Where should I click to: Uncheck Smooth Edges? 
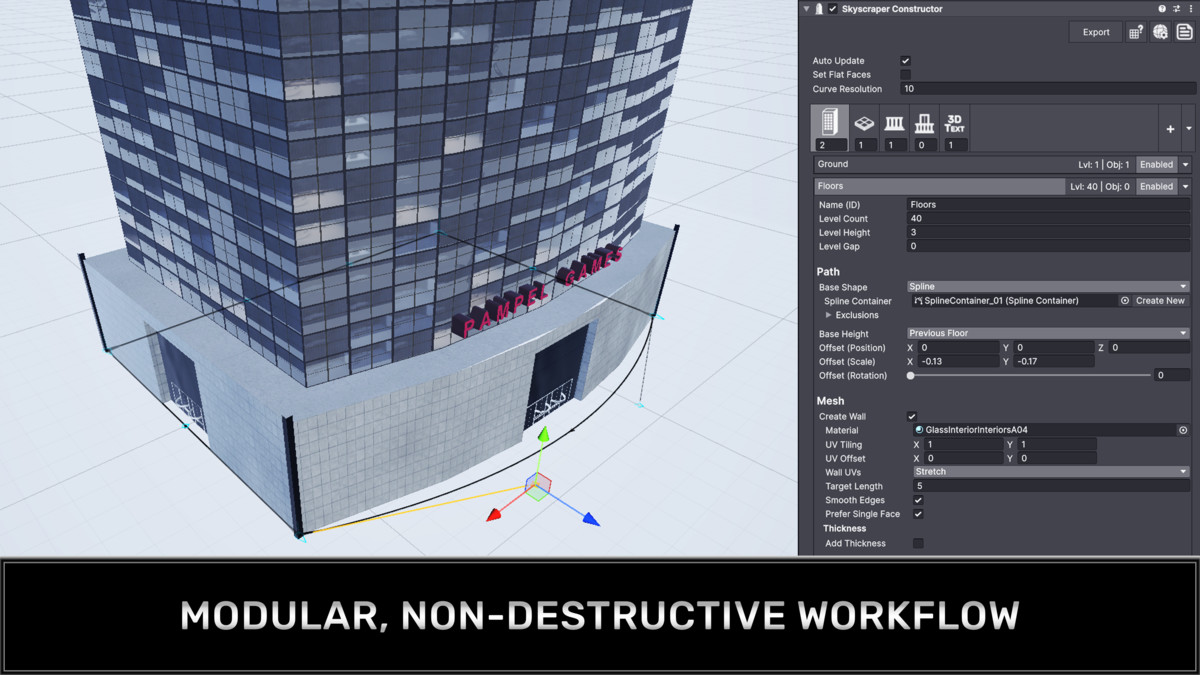(x=918, y=500)
